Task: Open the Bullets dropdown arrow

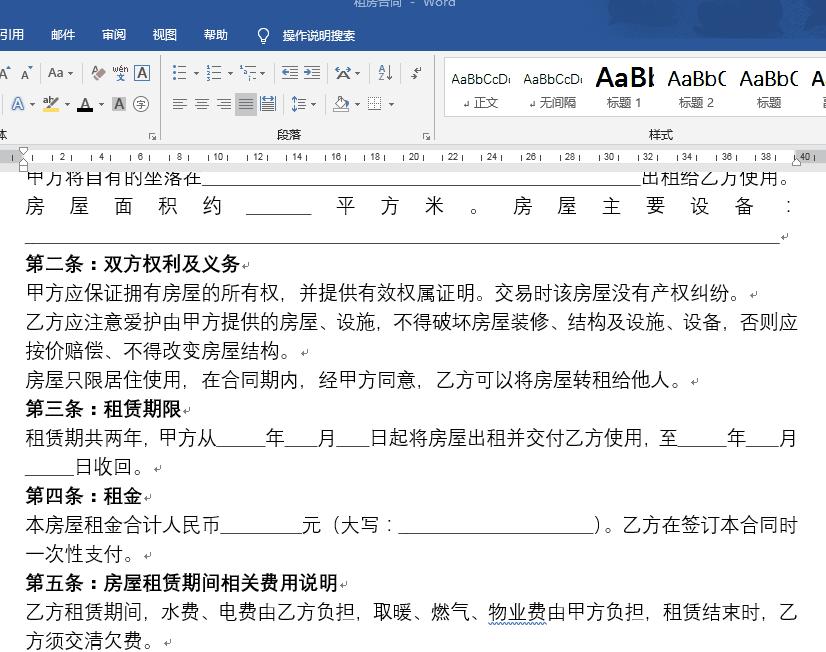Action: point(195,72)
